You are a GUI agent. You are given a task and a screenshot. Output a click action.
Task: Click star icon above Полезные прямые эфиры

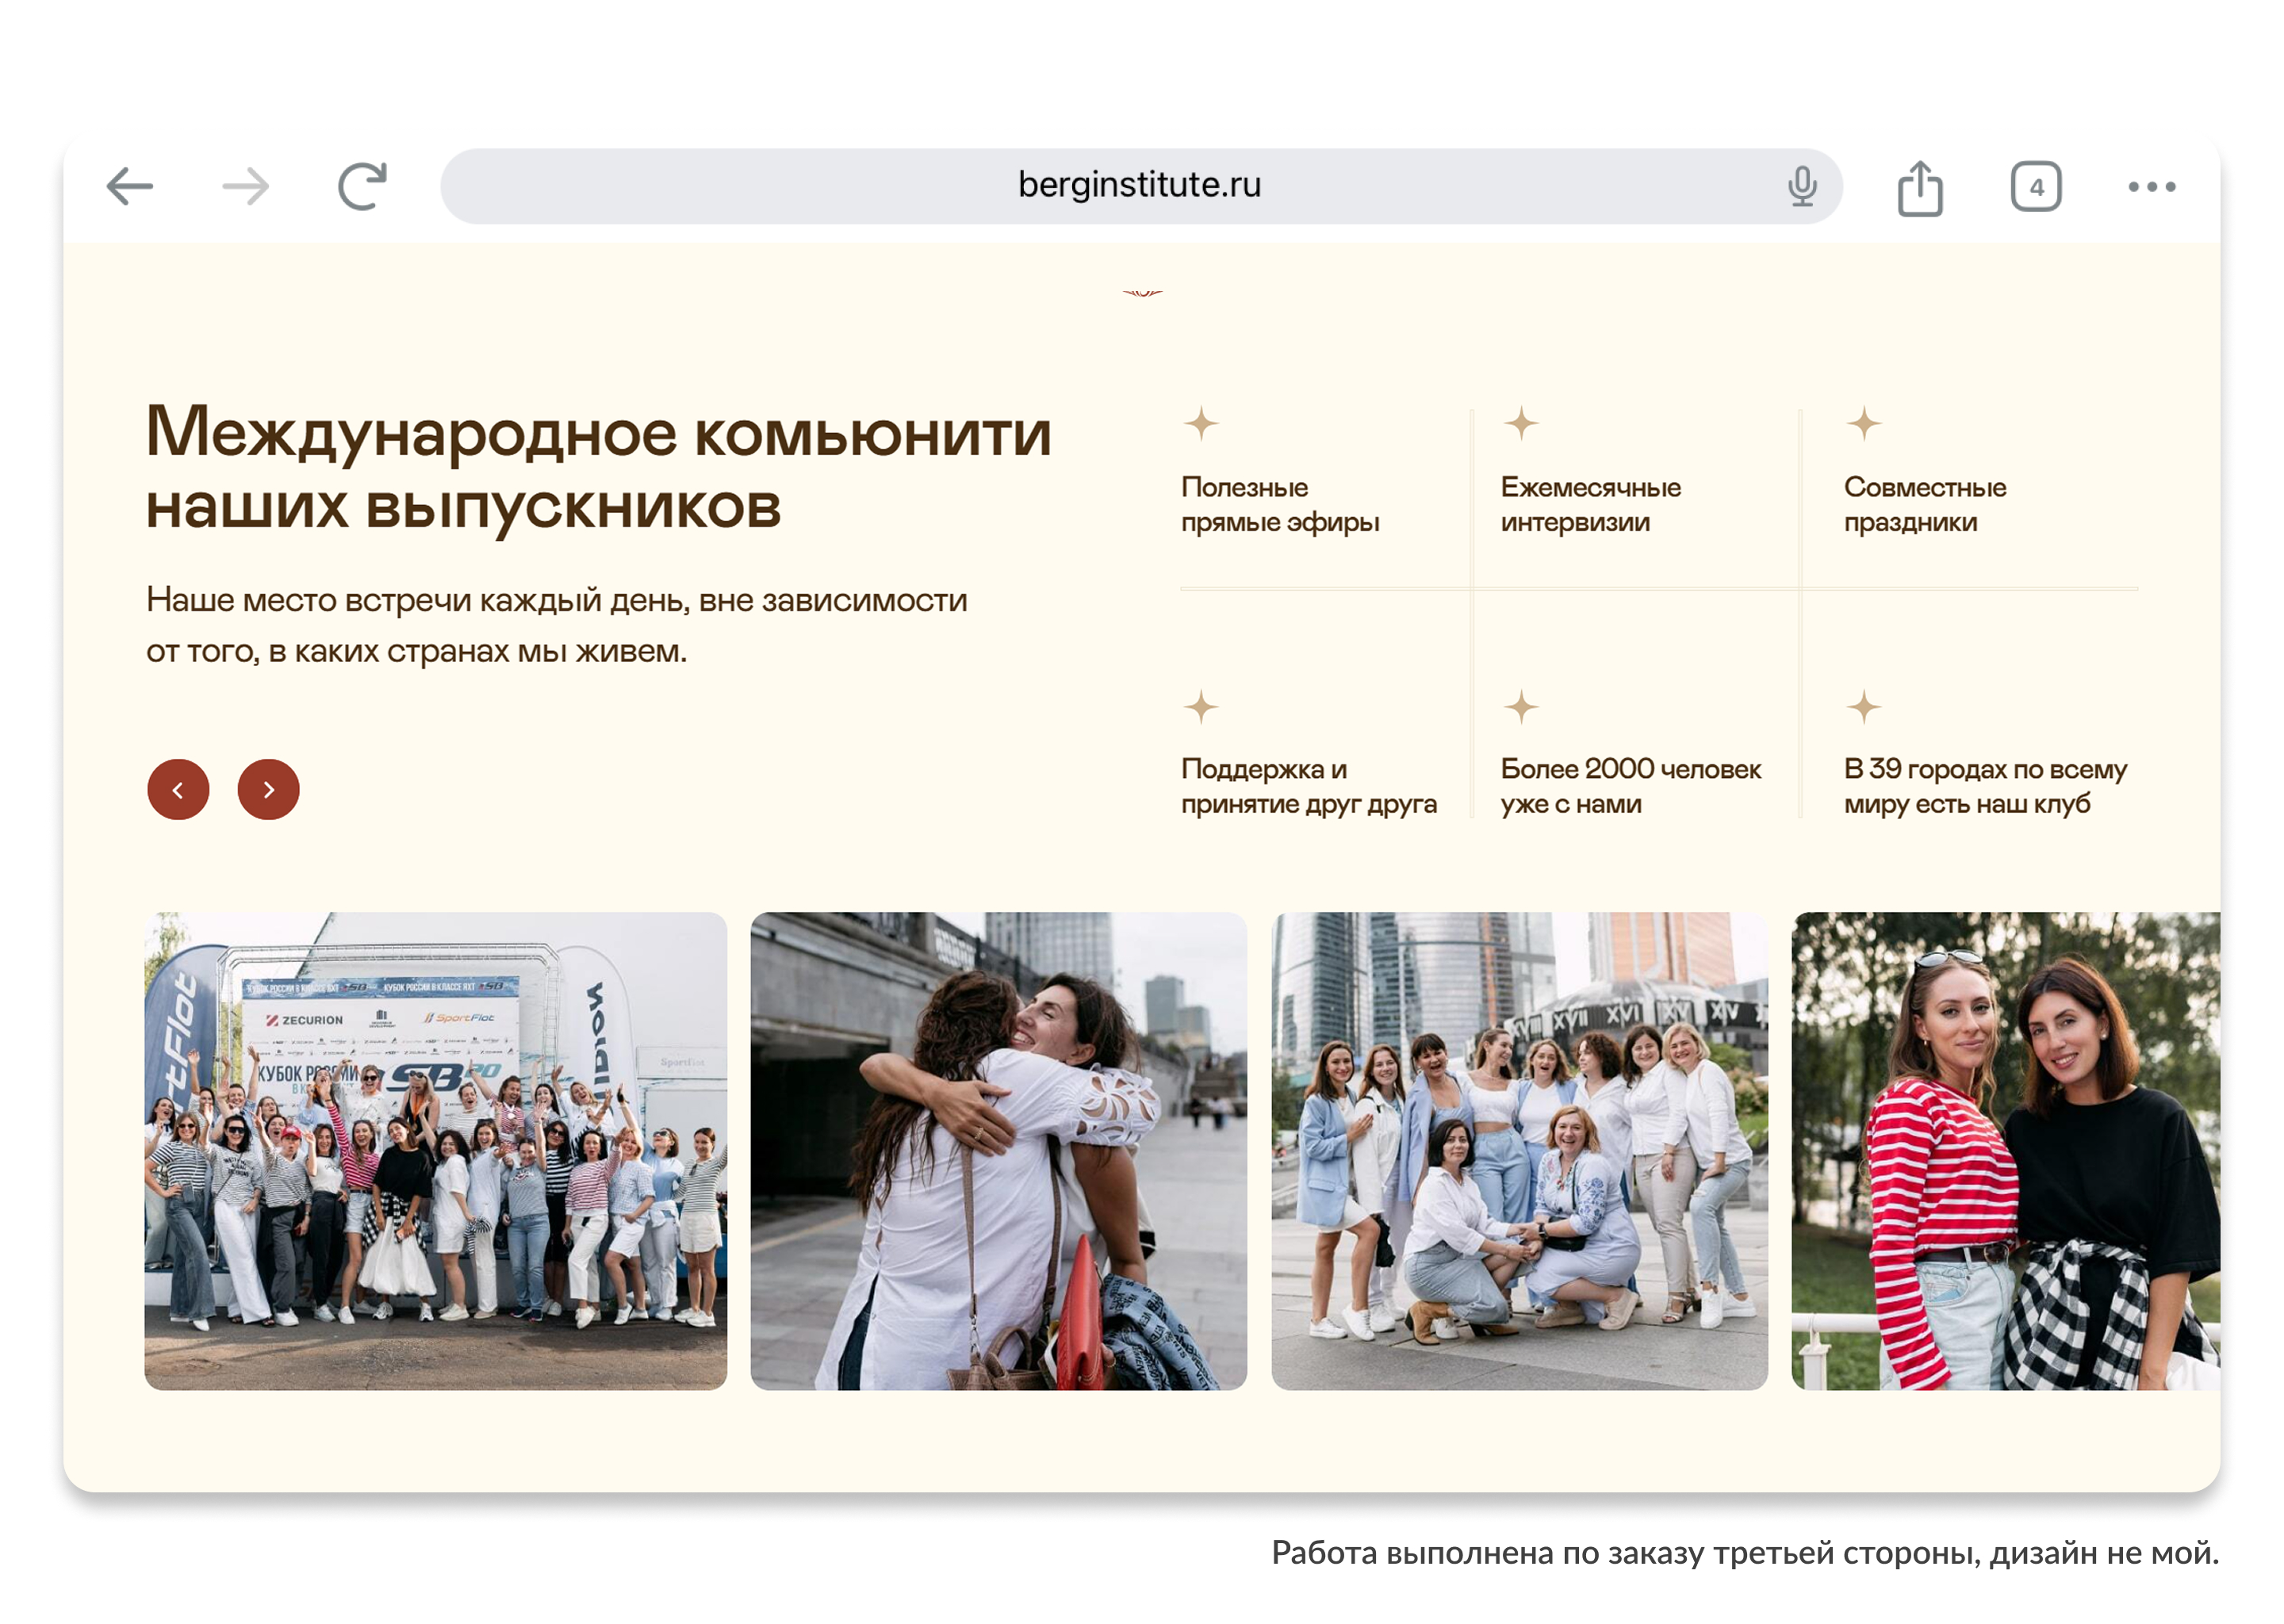point(1201,424)
